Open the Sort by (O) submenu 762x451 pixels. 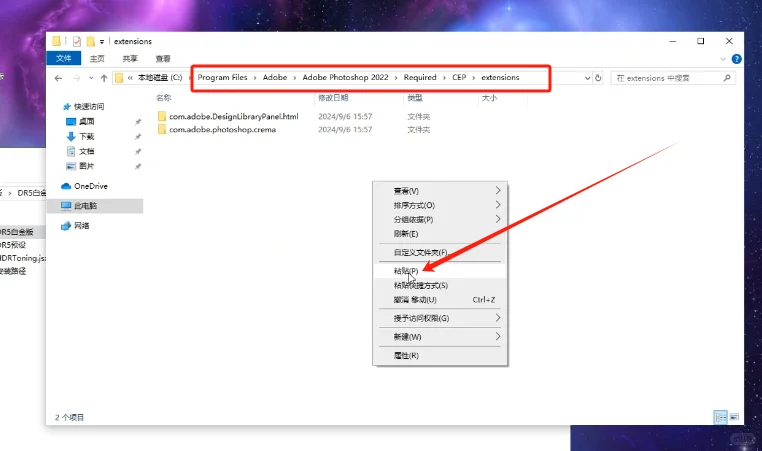coord(440,205)
